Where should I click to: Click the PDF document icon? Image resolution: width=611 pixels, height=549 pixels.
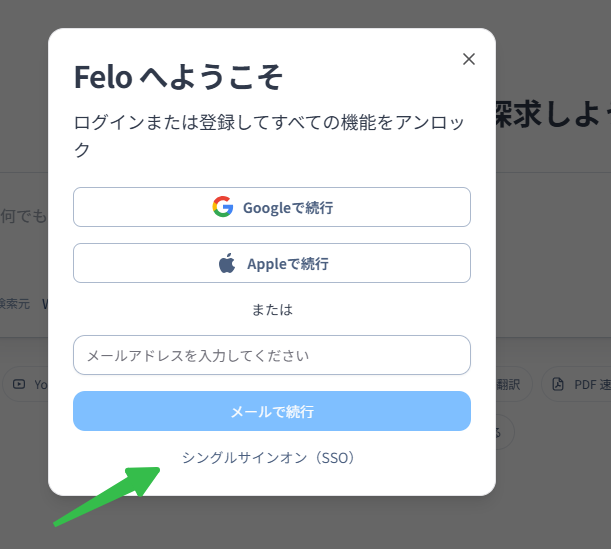tap(558, 384)
